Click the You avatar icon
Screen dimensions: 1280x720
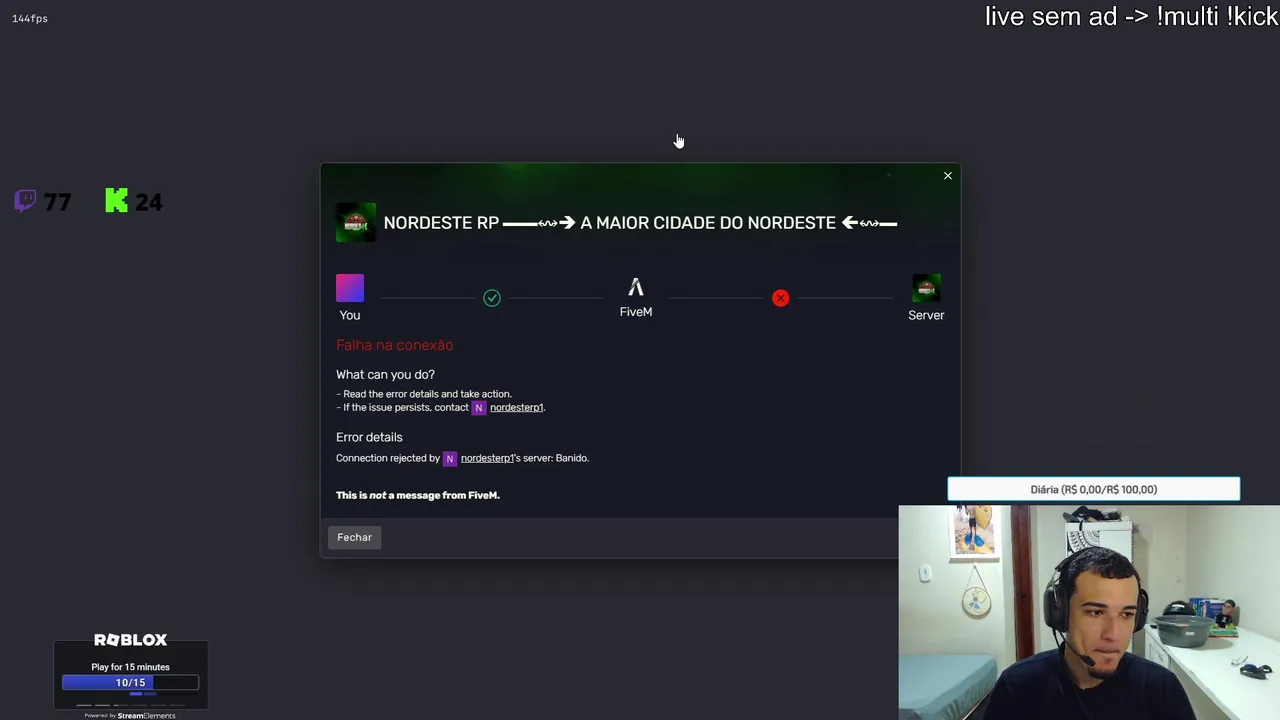pyautogui.click(x=350, y=288)
